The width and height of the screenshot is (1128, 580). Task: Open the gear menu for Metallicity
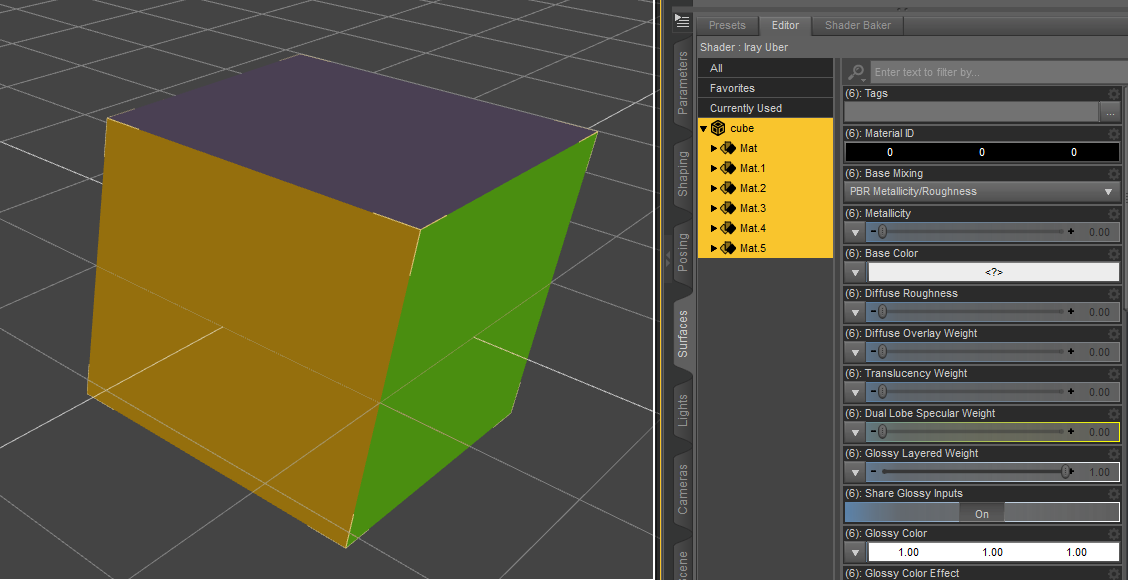1114,214
